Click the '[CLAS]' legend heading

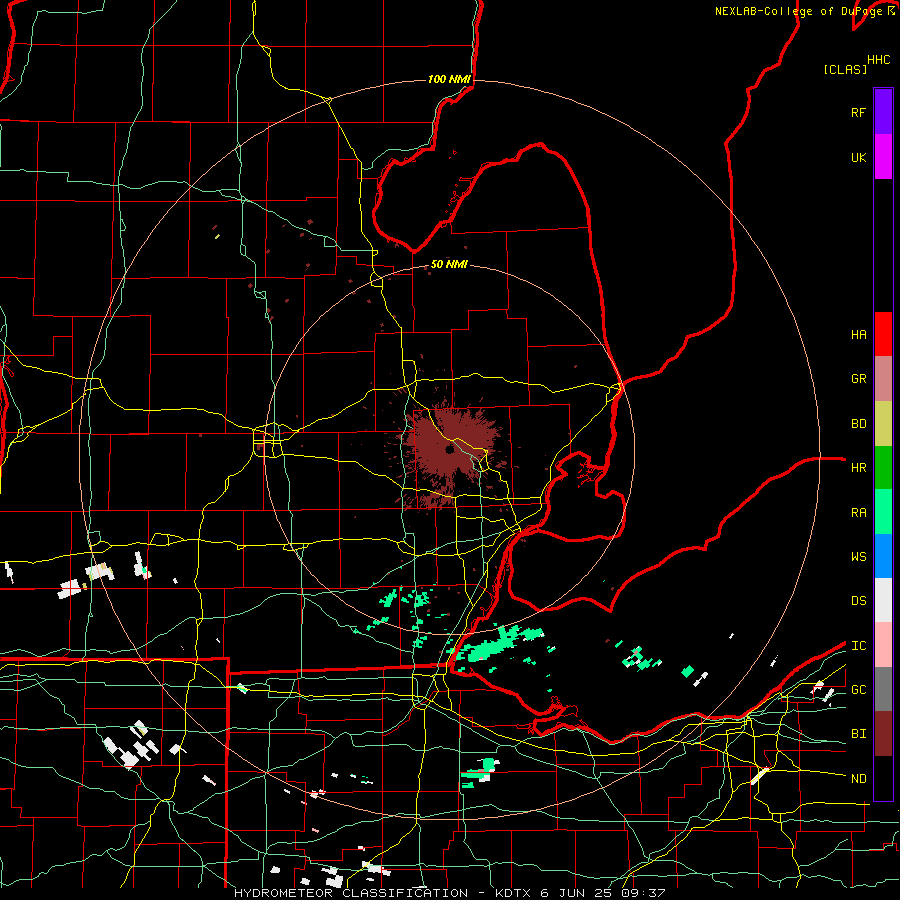click(x=845, y=69)
